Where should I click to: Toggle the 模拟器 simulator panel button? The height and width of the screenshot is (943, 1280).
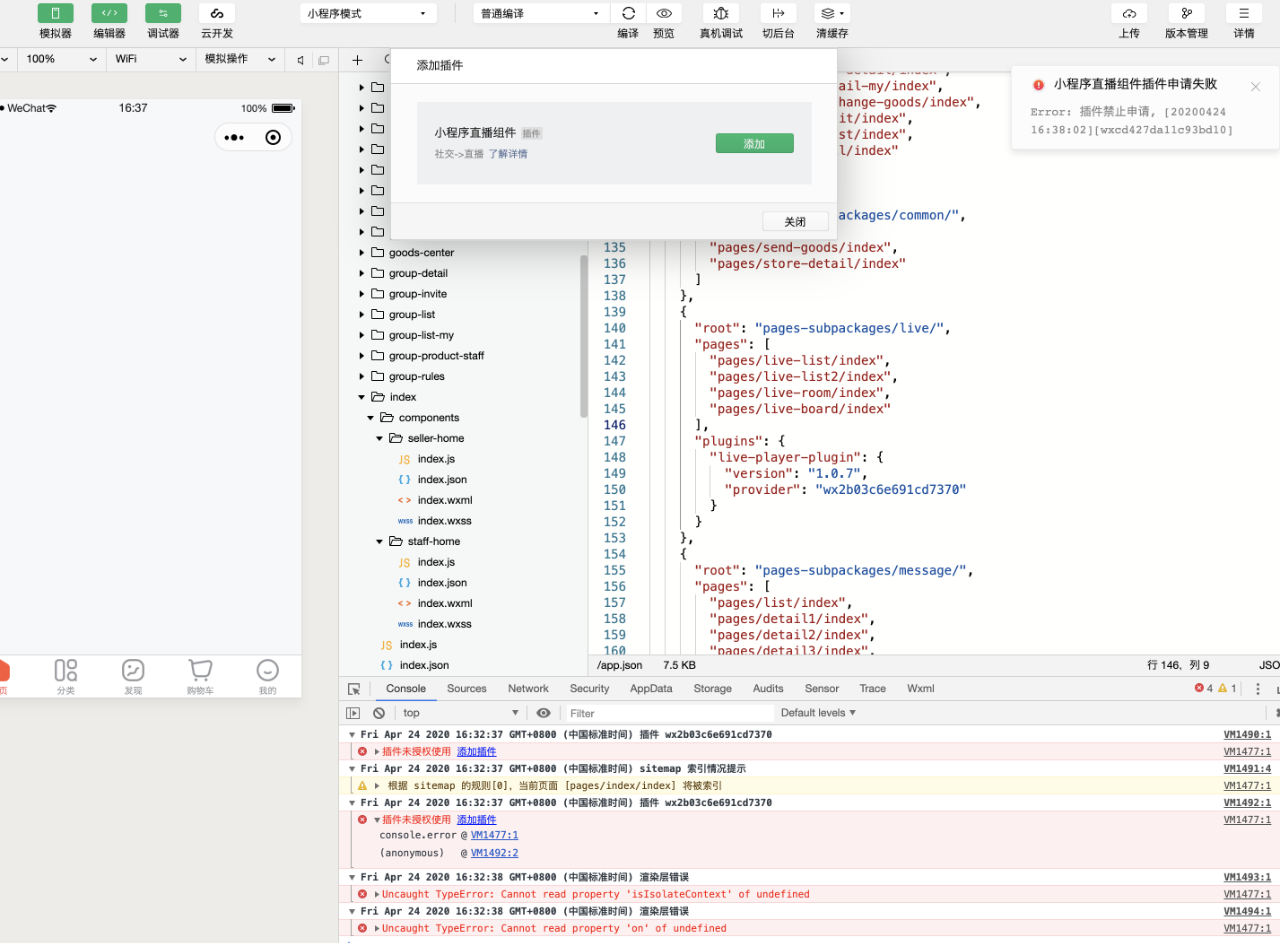(56, 13)
